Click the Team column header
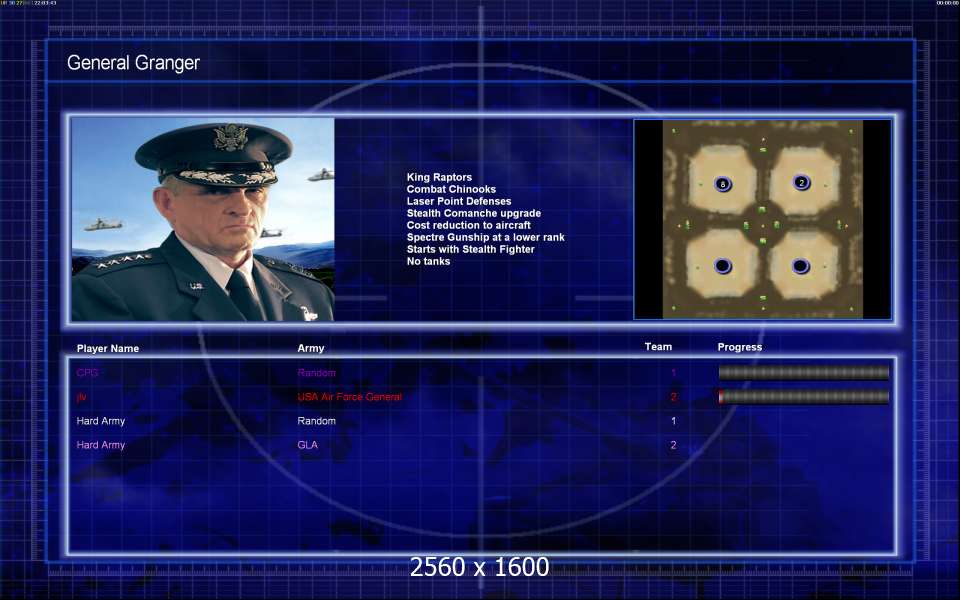960x600 pixels. click(658, 347)
